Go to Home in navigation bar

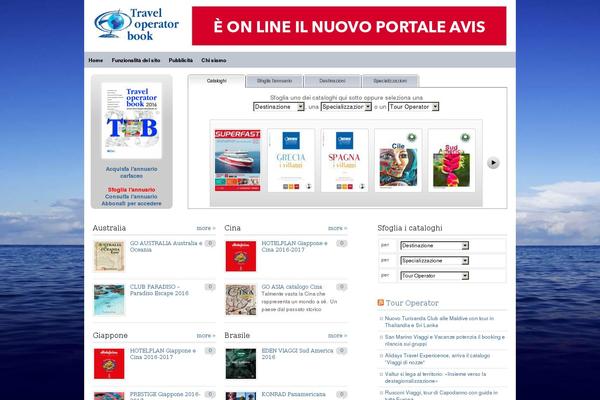click(x=96, y=60)
